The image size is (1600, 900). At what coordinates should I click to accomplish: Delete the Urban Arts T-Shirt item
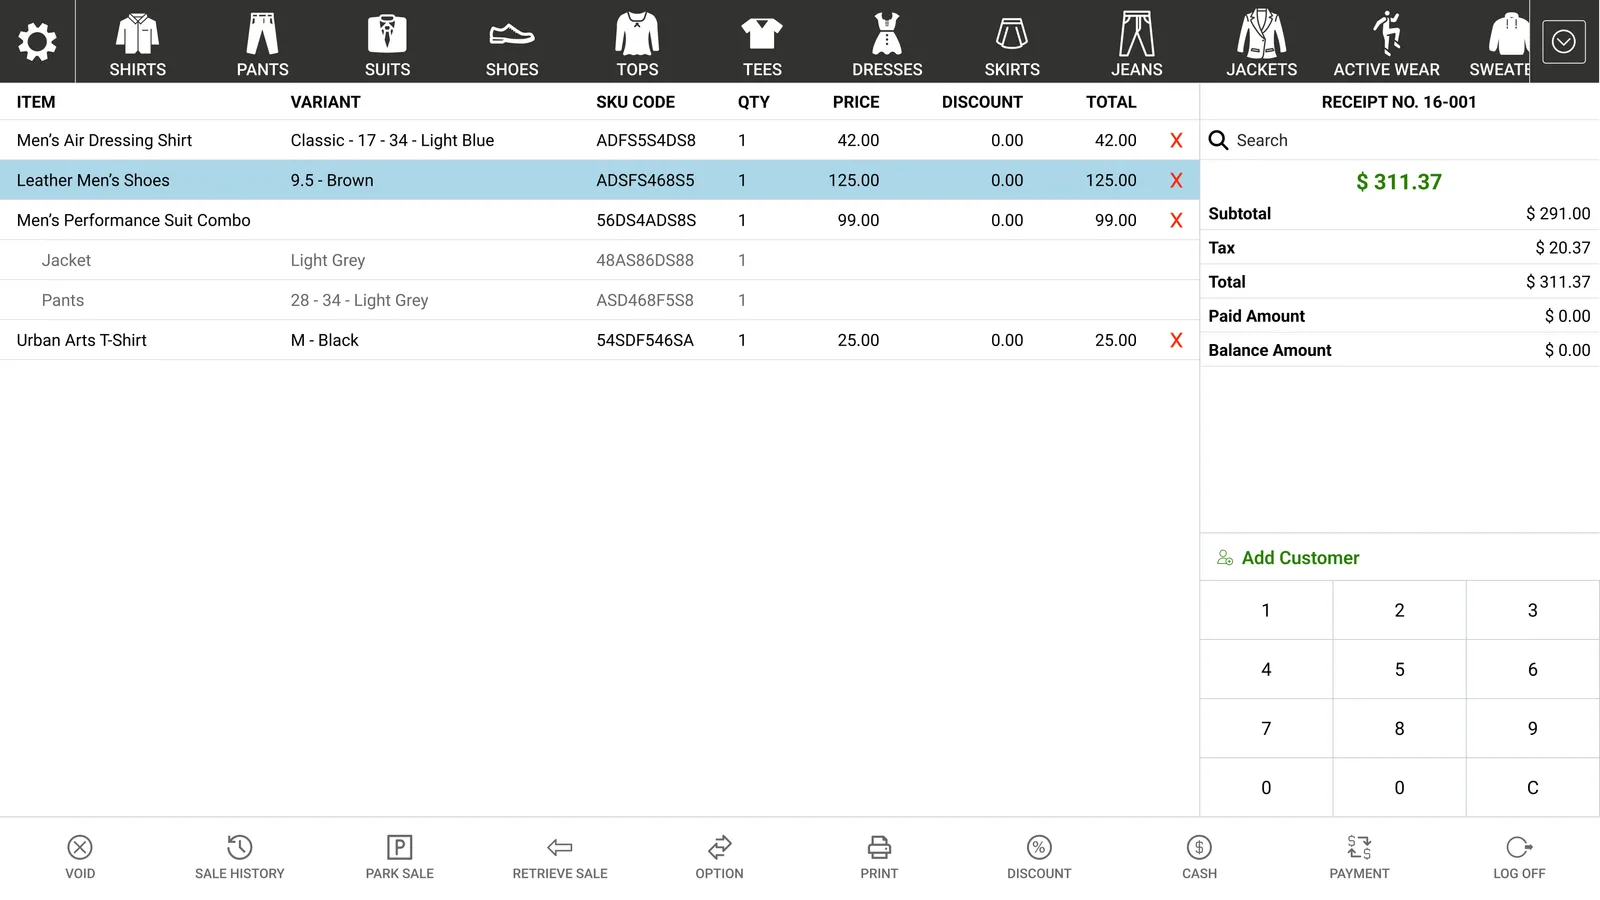[x=1176, y=340]
